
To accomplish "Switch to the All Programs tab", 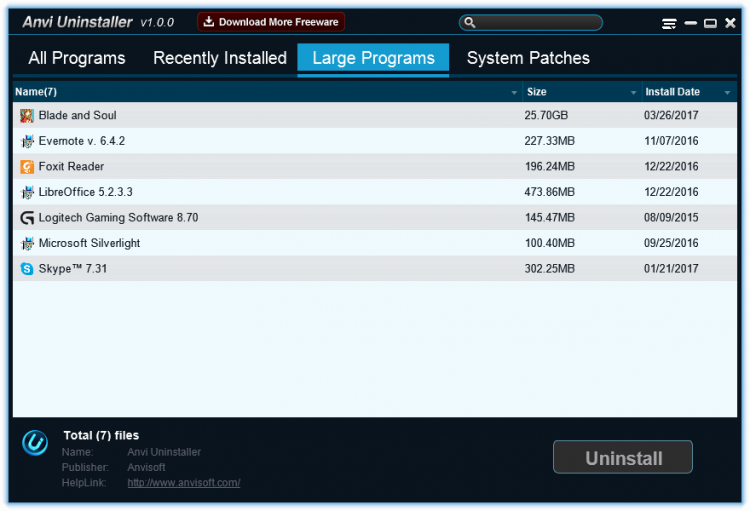I will point(77,58).
